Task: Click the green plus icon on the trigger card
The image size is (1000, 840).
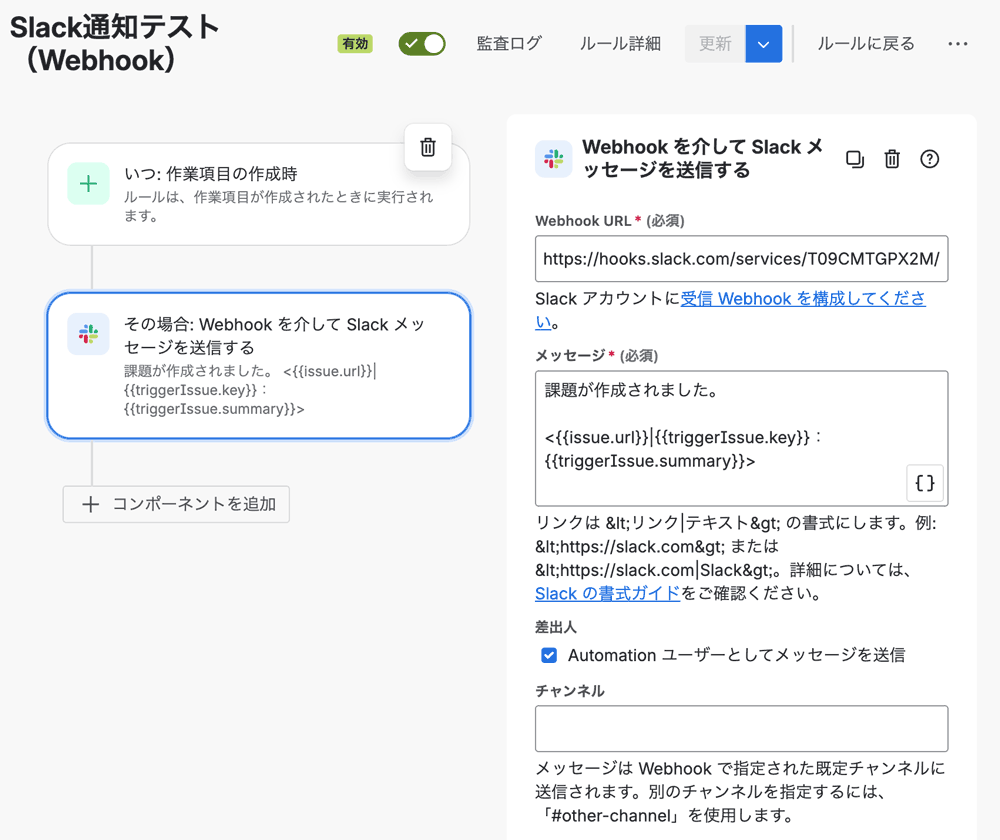Action: 87,183
